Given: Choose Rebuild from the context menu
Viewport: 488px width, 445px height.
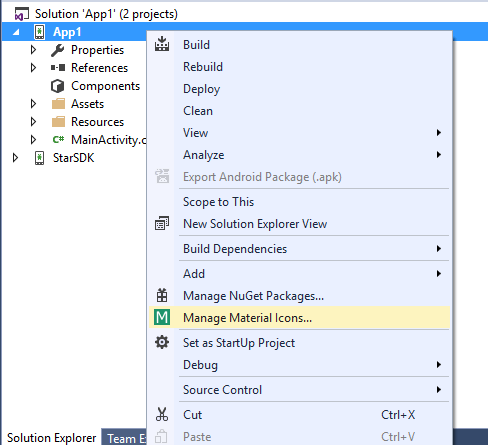Looking at the screenshot, I should 299,67.
